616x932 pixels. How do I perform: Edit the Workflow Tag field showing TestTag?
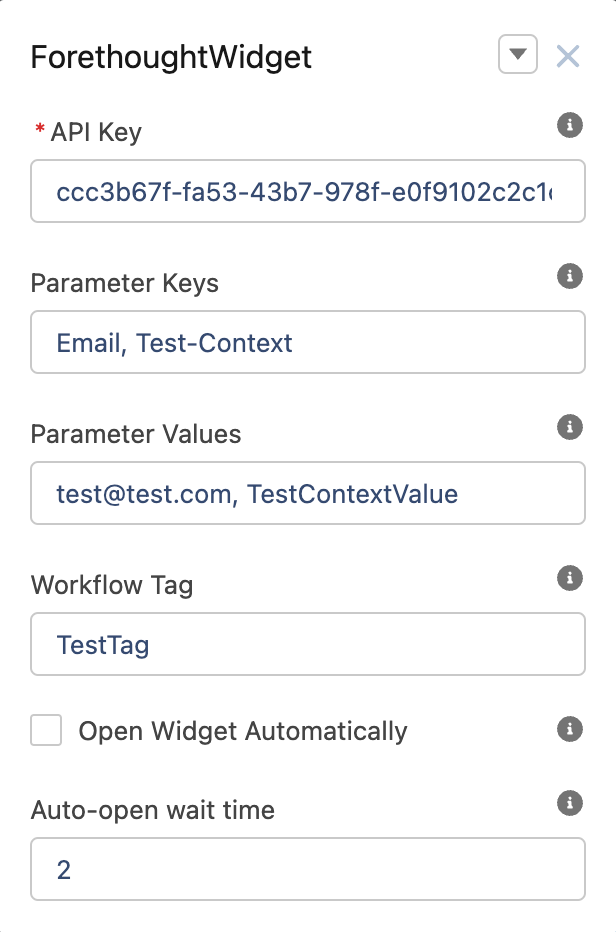[308, 644]
